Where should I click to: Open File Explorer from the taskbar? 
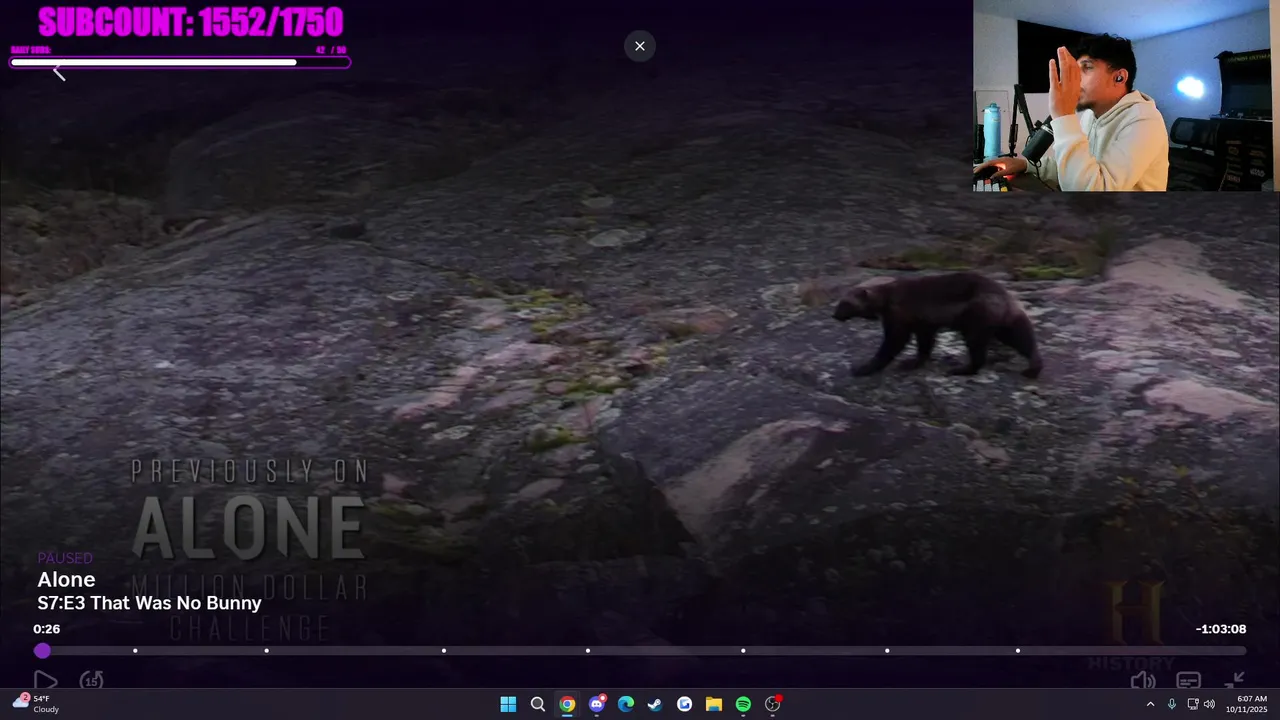pos(714,704)
